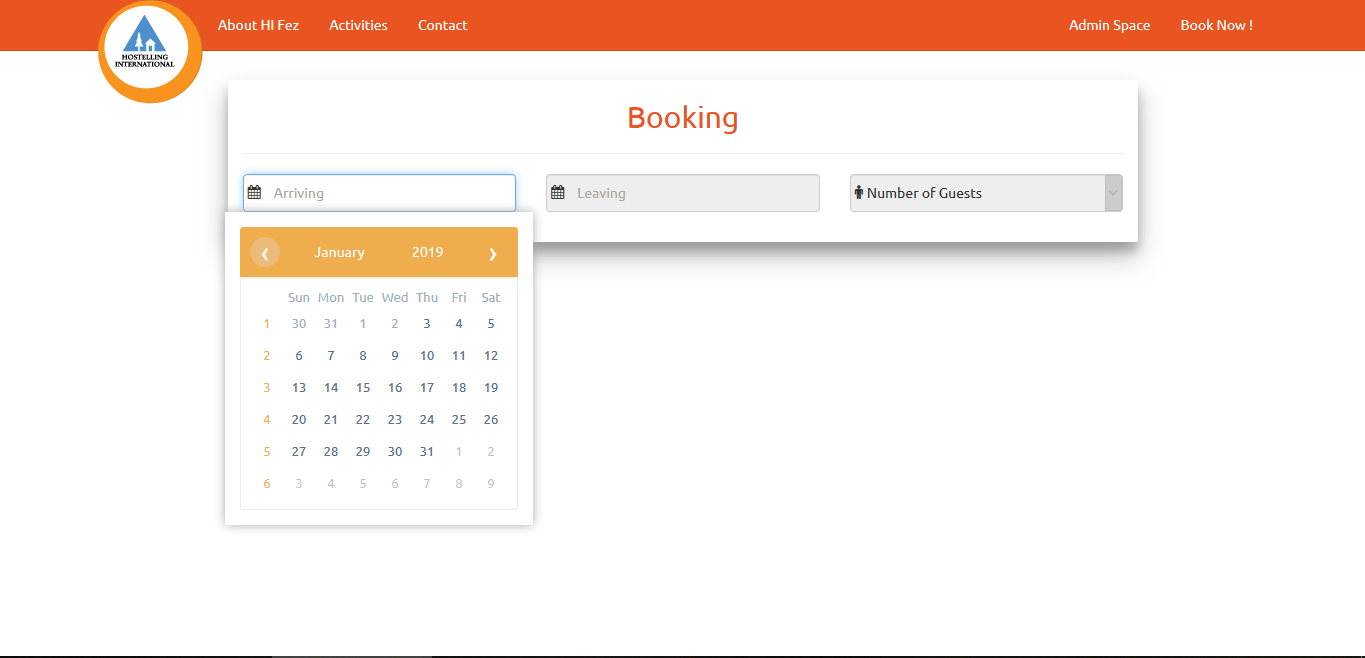
Task: Select today's date, January 10
Action: pos(426,355)
